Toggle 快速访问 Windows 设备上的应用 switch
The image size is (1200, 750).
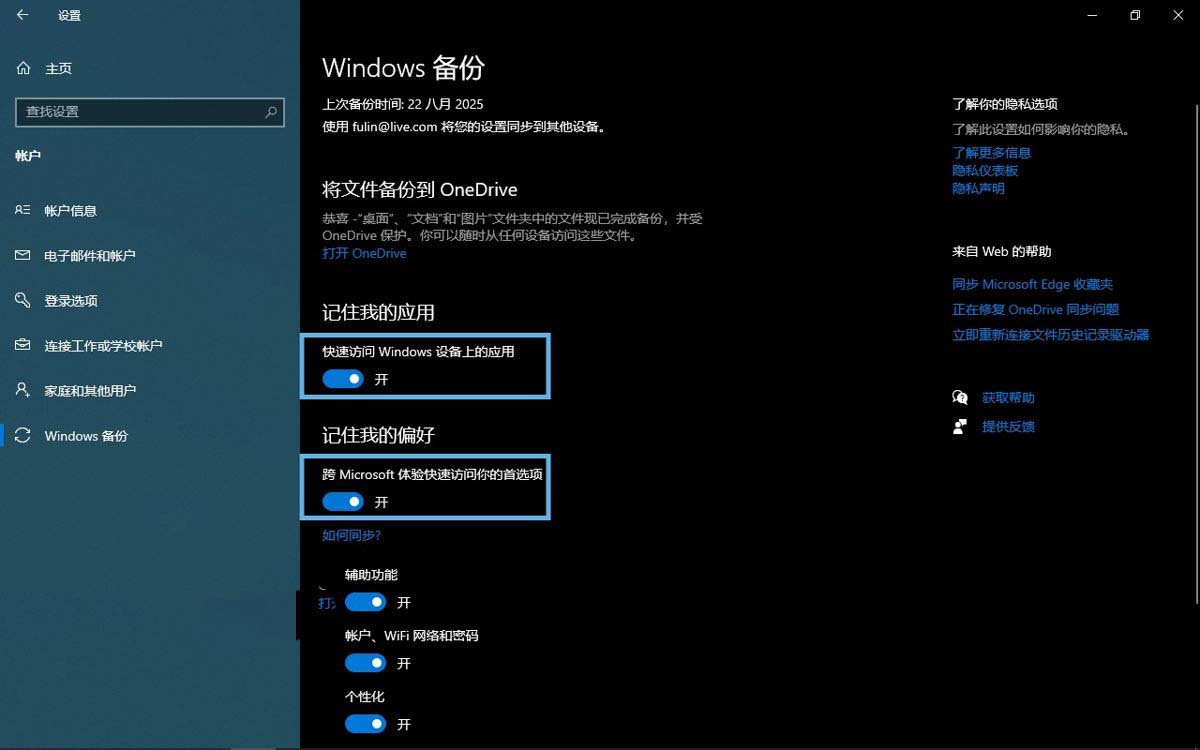pos(343,379)
